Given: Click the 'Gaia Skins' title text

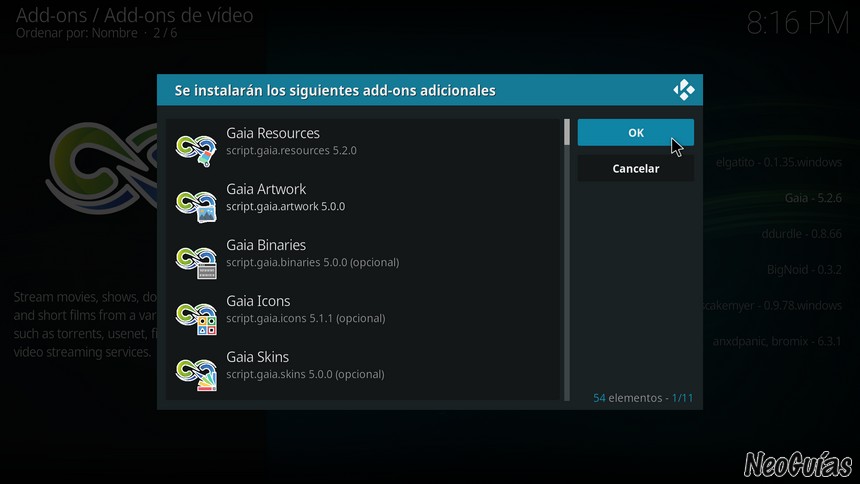Looking at the screenshot, I should (257, 357).
